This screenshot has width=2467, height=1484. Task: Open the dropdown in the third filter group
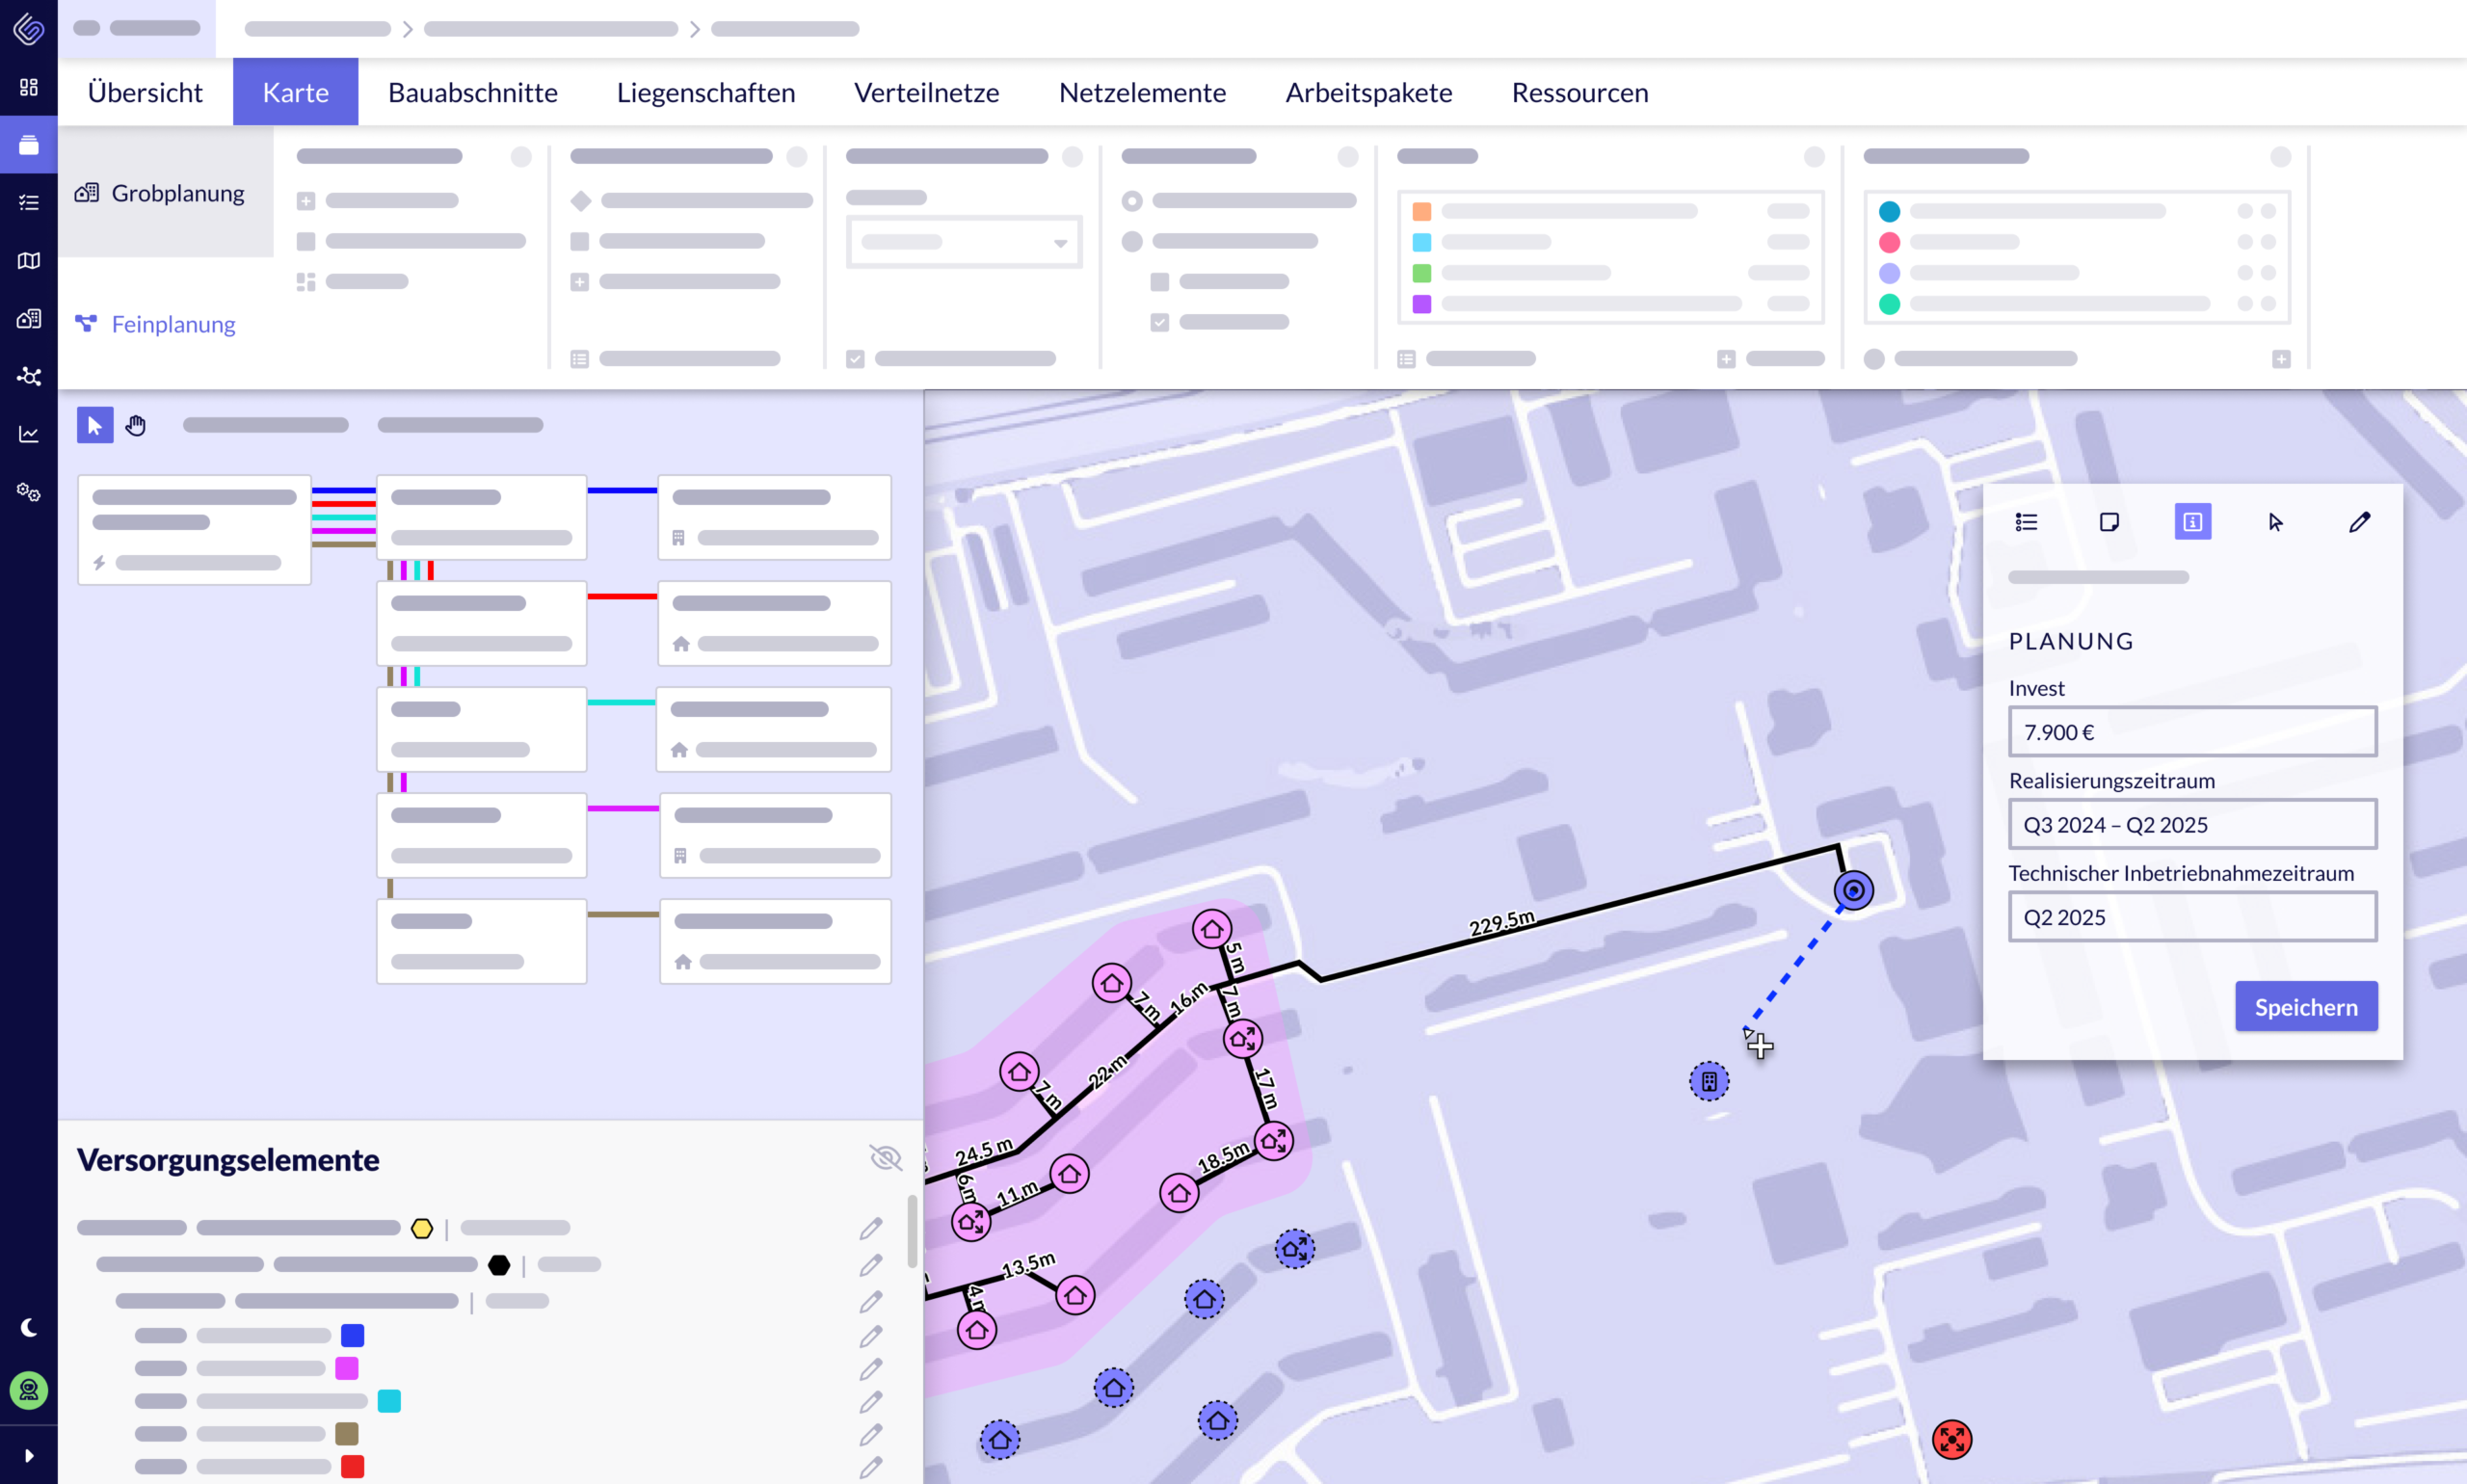(x=964, y=242)
